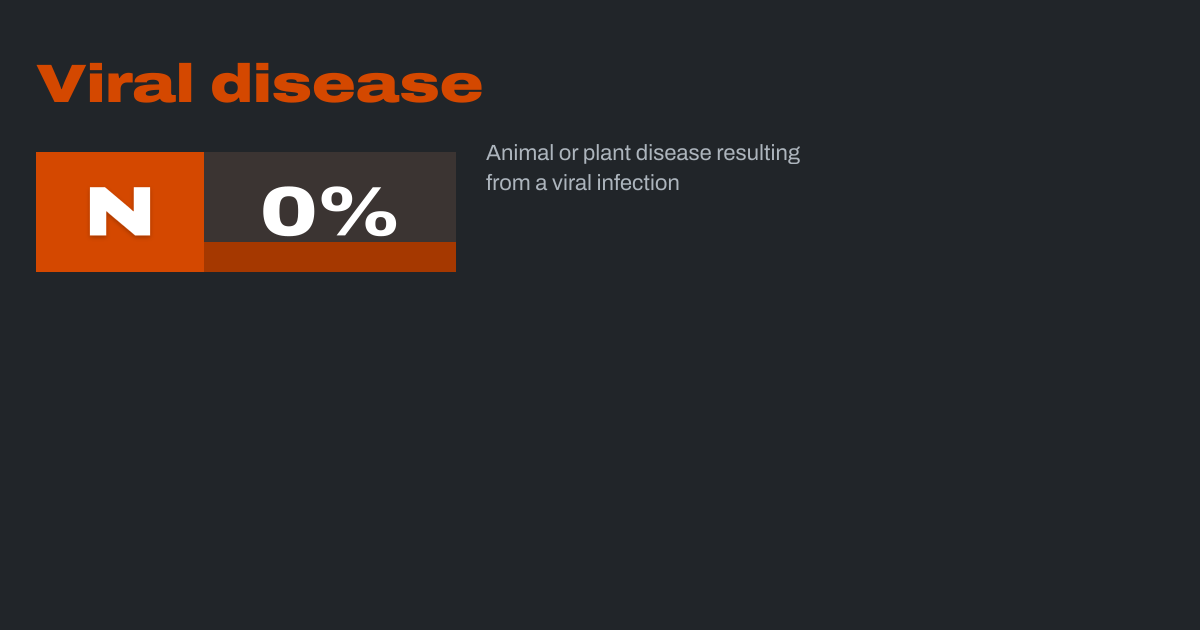Click the zero digit in 0%
Screen dimensions: 1200x630
(x=288, y=212)
